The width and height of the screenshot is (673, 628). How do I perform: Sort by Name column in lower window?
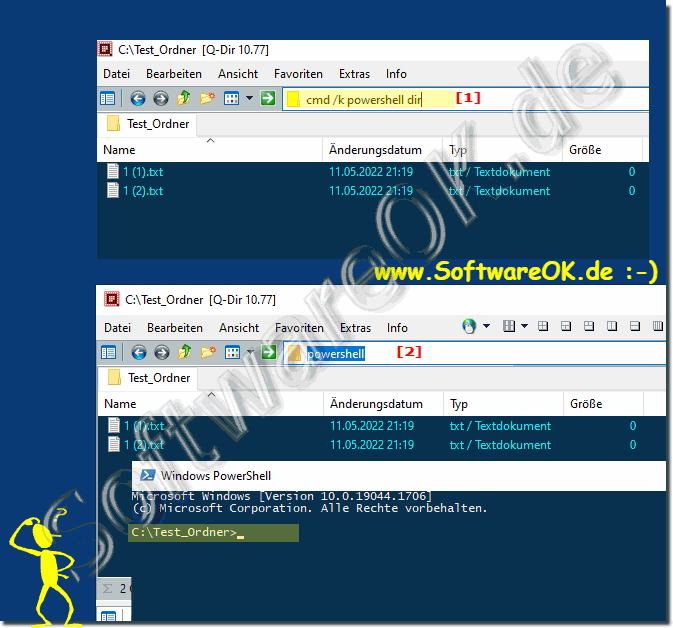(210, 404)
